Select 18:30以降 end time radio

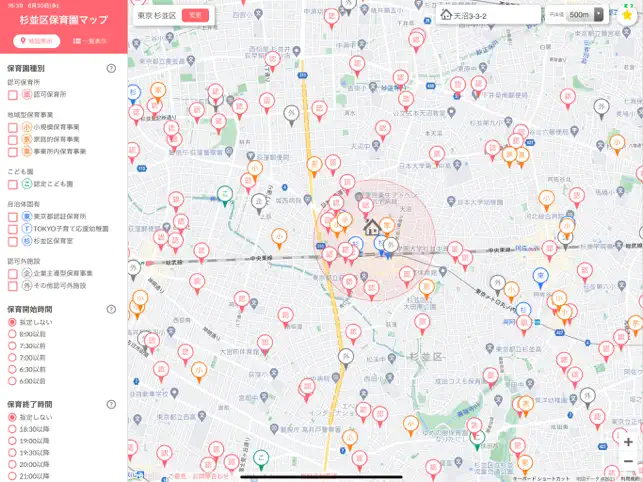point(12,429)
